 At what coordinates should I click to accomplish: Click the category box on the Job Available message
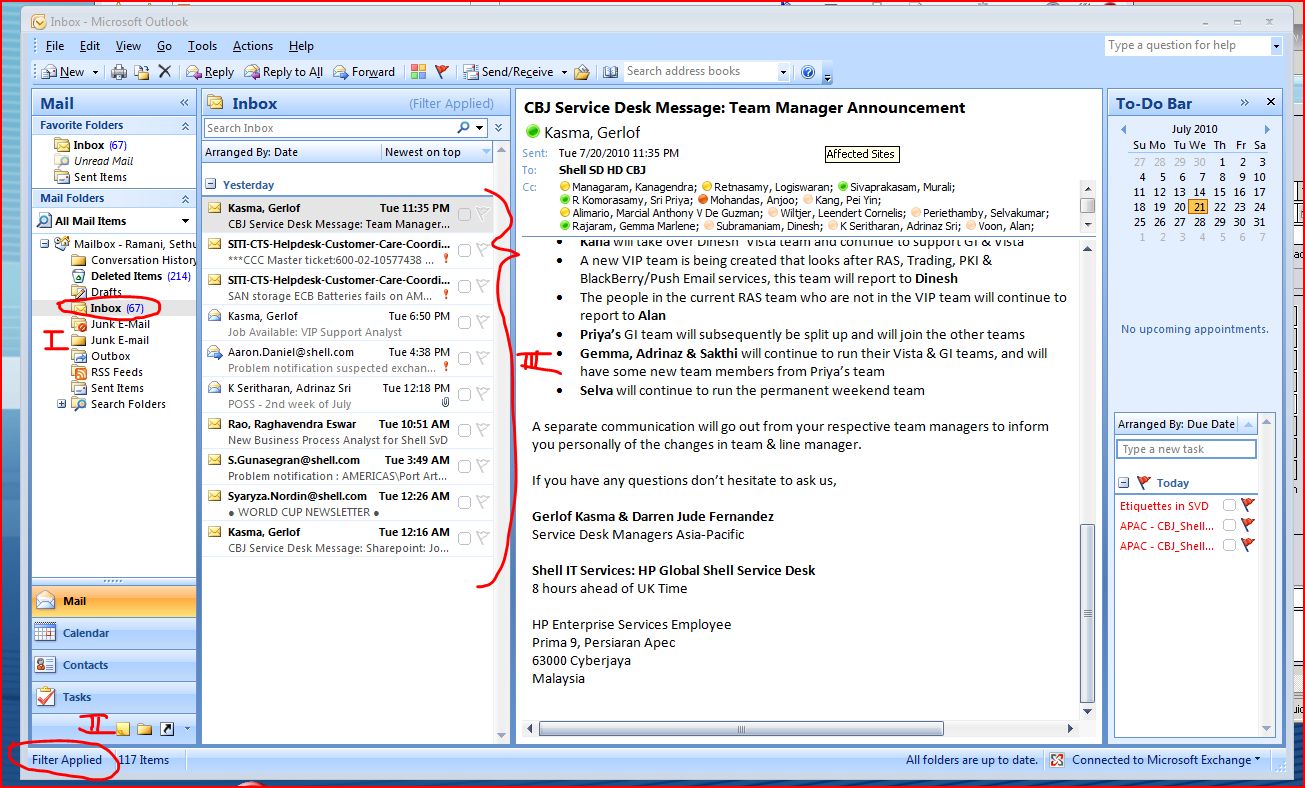pos(464,322)
